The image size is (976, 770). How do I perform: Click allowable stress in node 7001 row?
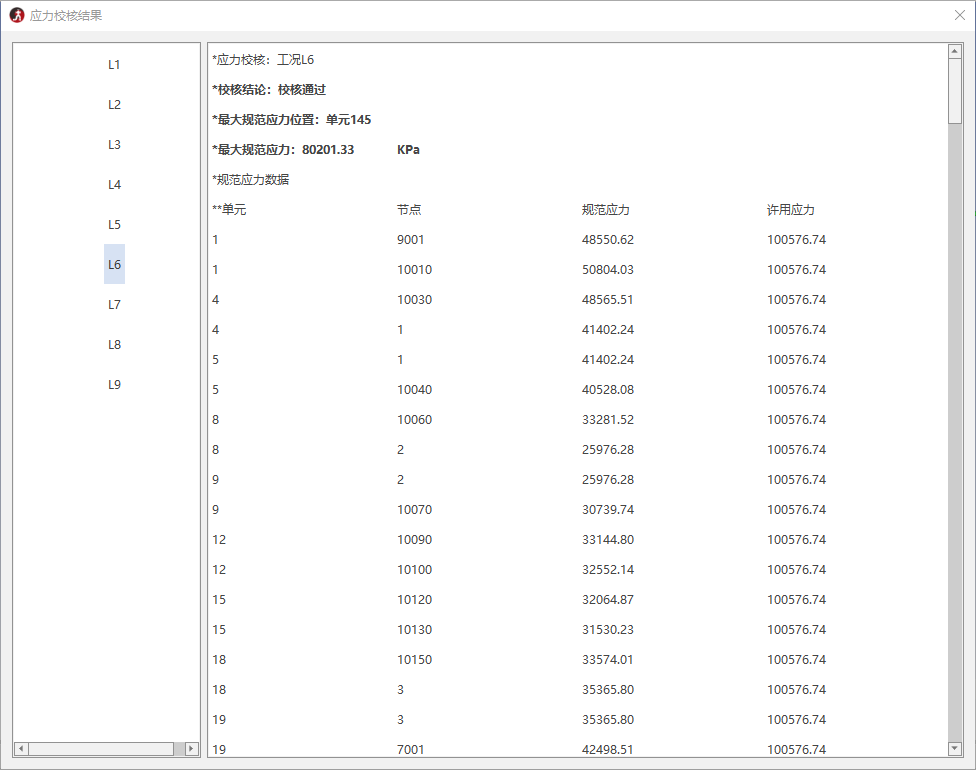tap(796, 749)
